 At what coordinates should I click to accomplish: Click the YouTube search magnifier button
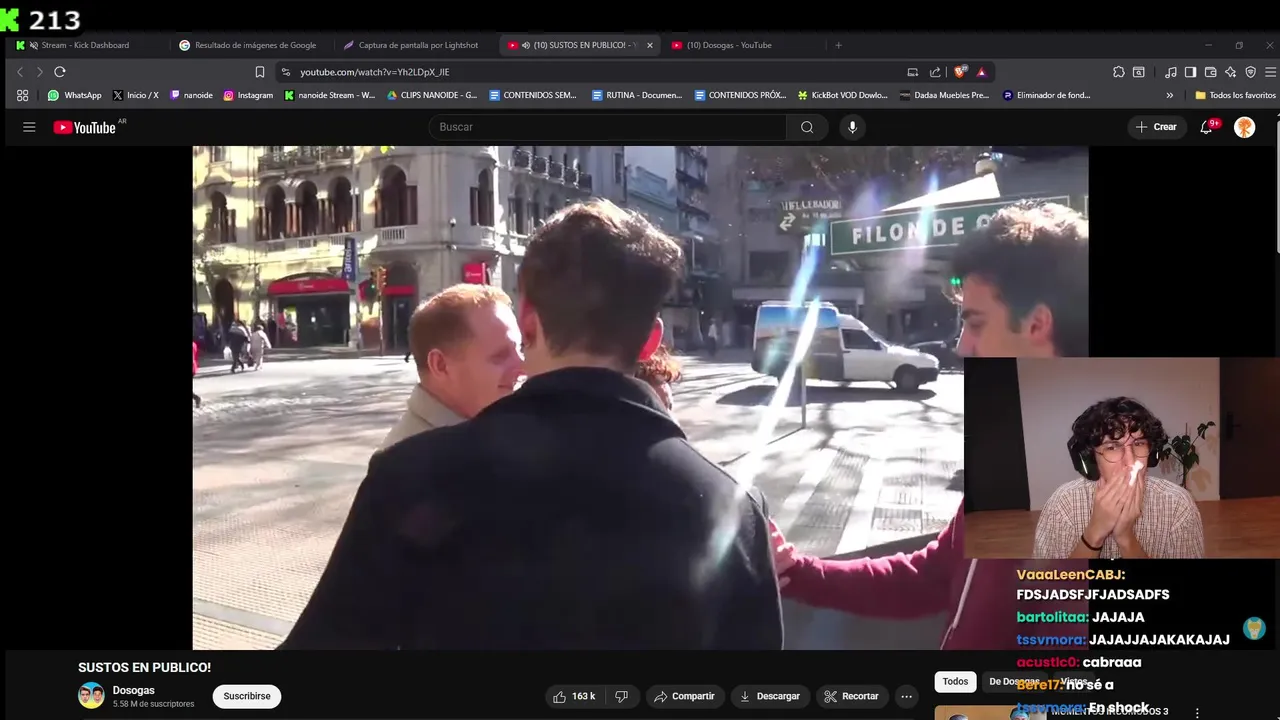(x=807, y=127)
